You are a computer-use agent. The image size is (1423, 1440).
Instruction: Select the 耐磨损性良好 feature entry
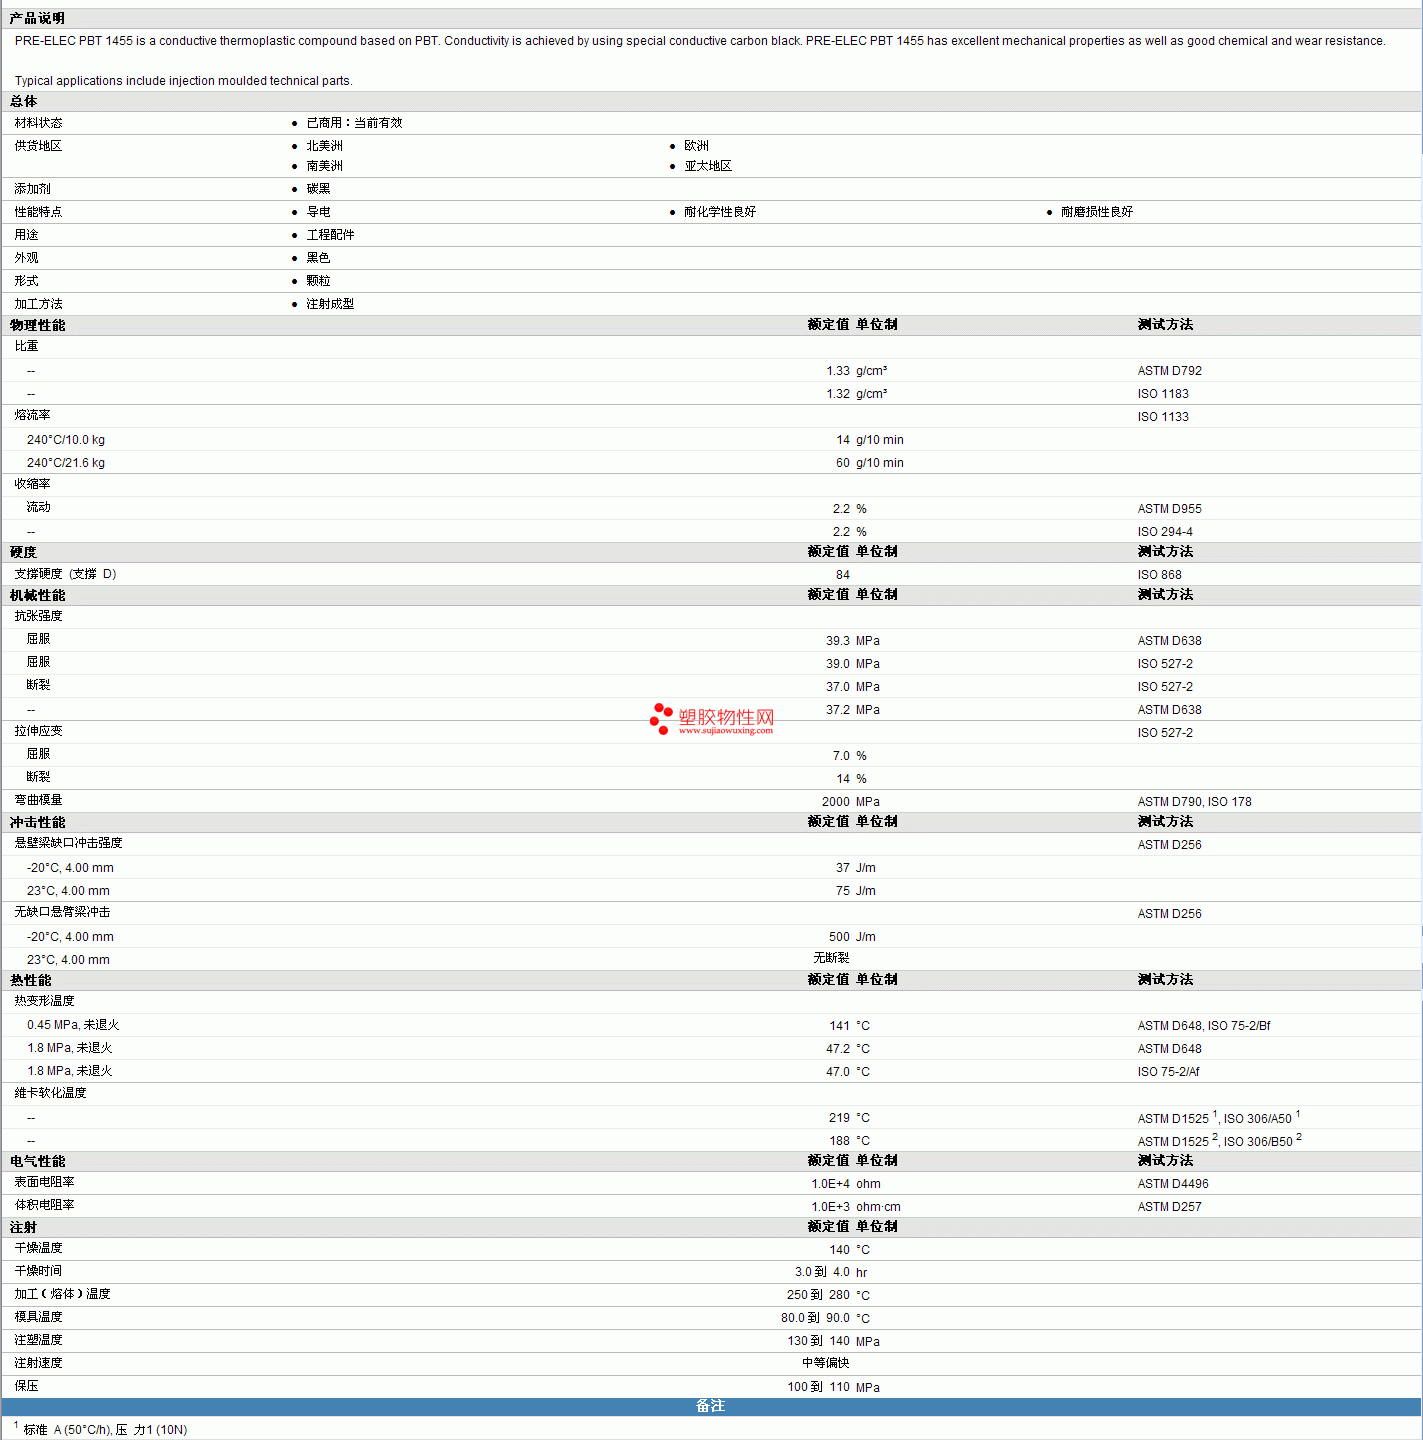1097,212
